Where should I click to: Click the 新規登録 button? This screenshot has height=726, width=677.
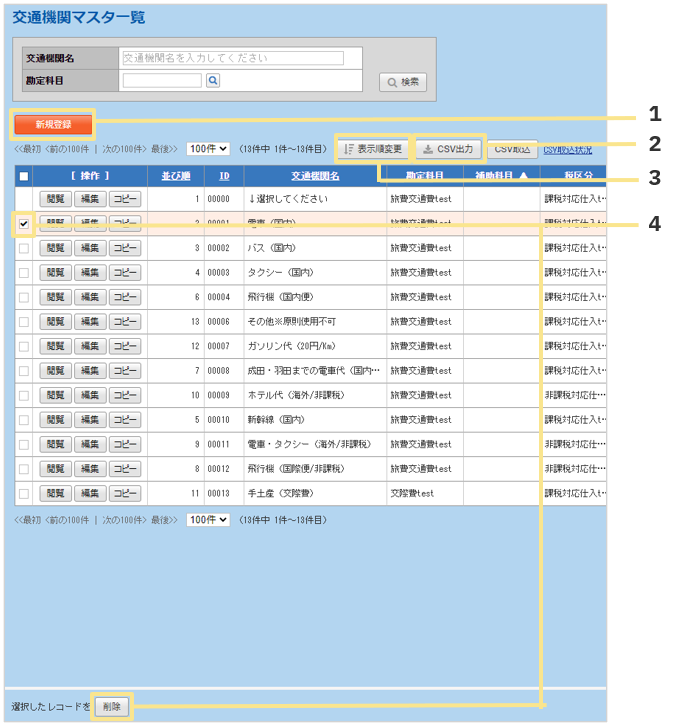click(x=53, y=125)
